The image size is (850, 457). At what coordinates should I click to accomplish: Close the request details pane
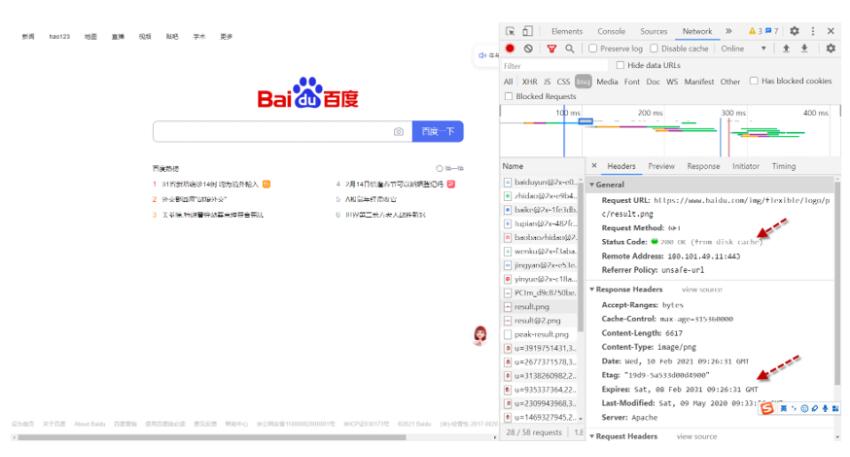coord(594,165)
